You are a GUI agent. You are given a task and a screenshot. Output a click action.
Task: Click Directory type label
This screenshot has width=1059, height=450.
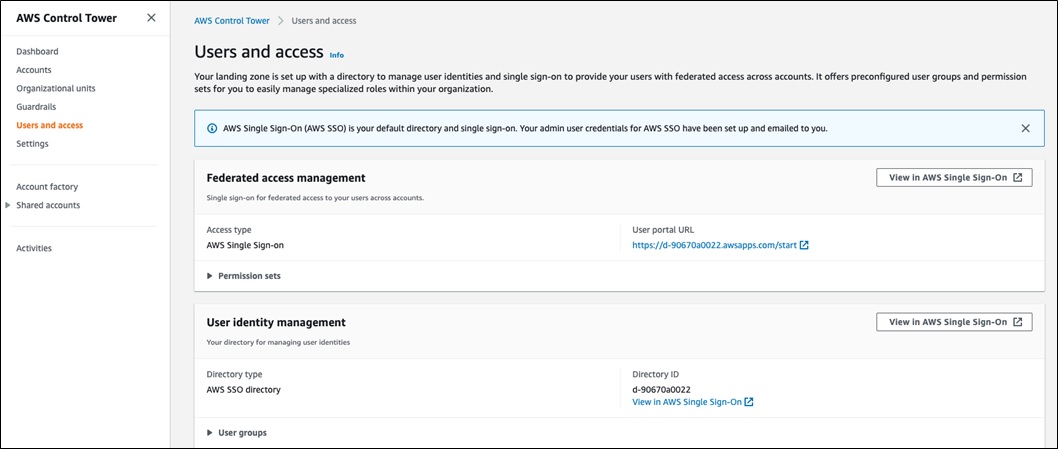pyautogui.click(x=234, y=374)
